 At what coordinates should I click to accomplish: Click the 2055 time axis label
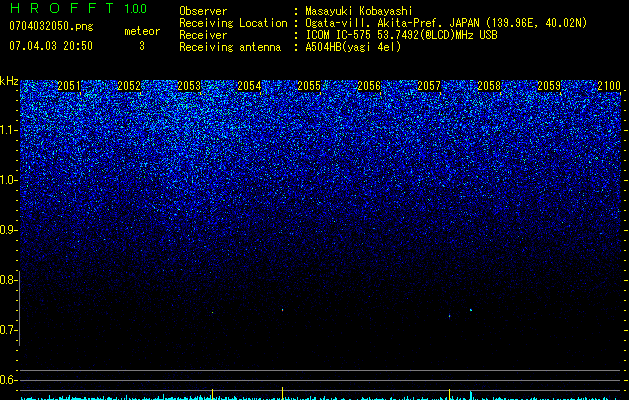tap(309, 86)
